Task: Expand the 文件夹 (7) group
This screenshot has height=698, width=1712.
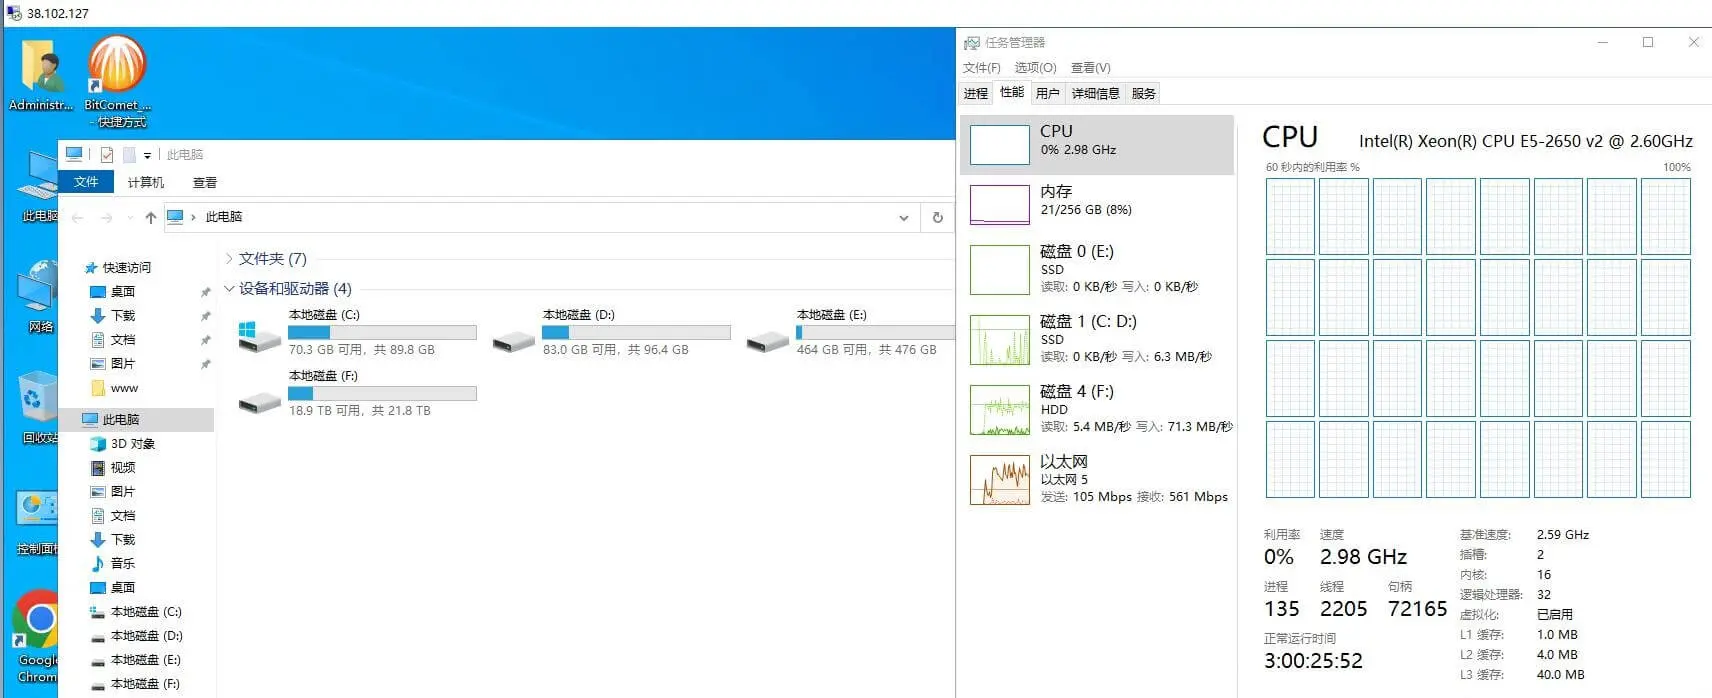Action: (229, 259)
